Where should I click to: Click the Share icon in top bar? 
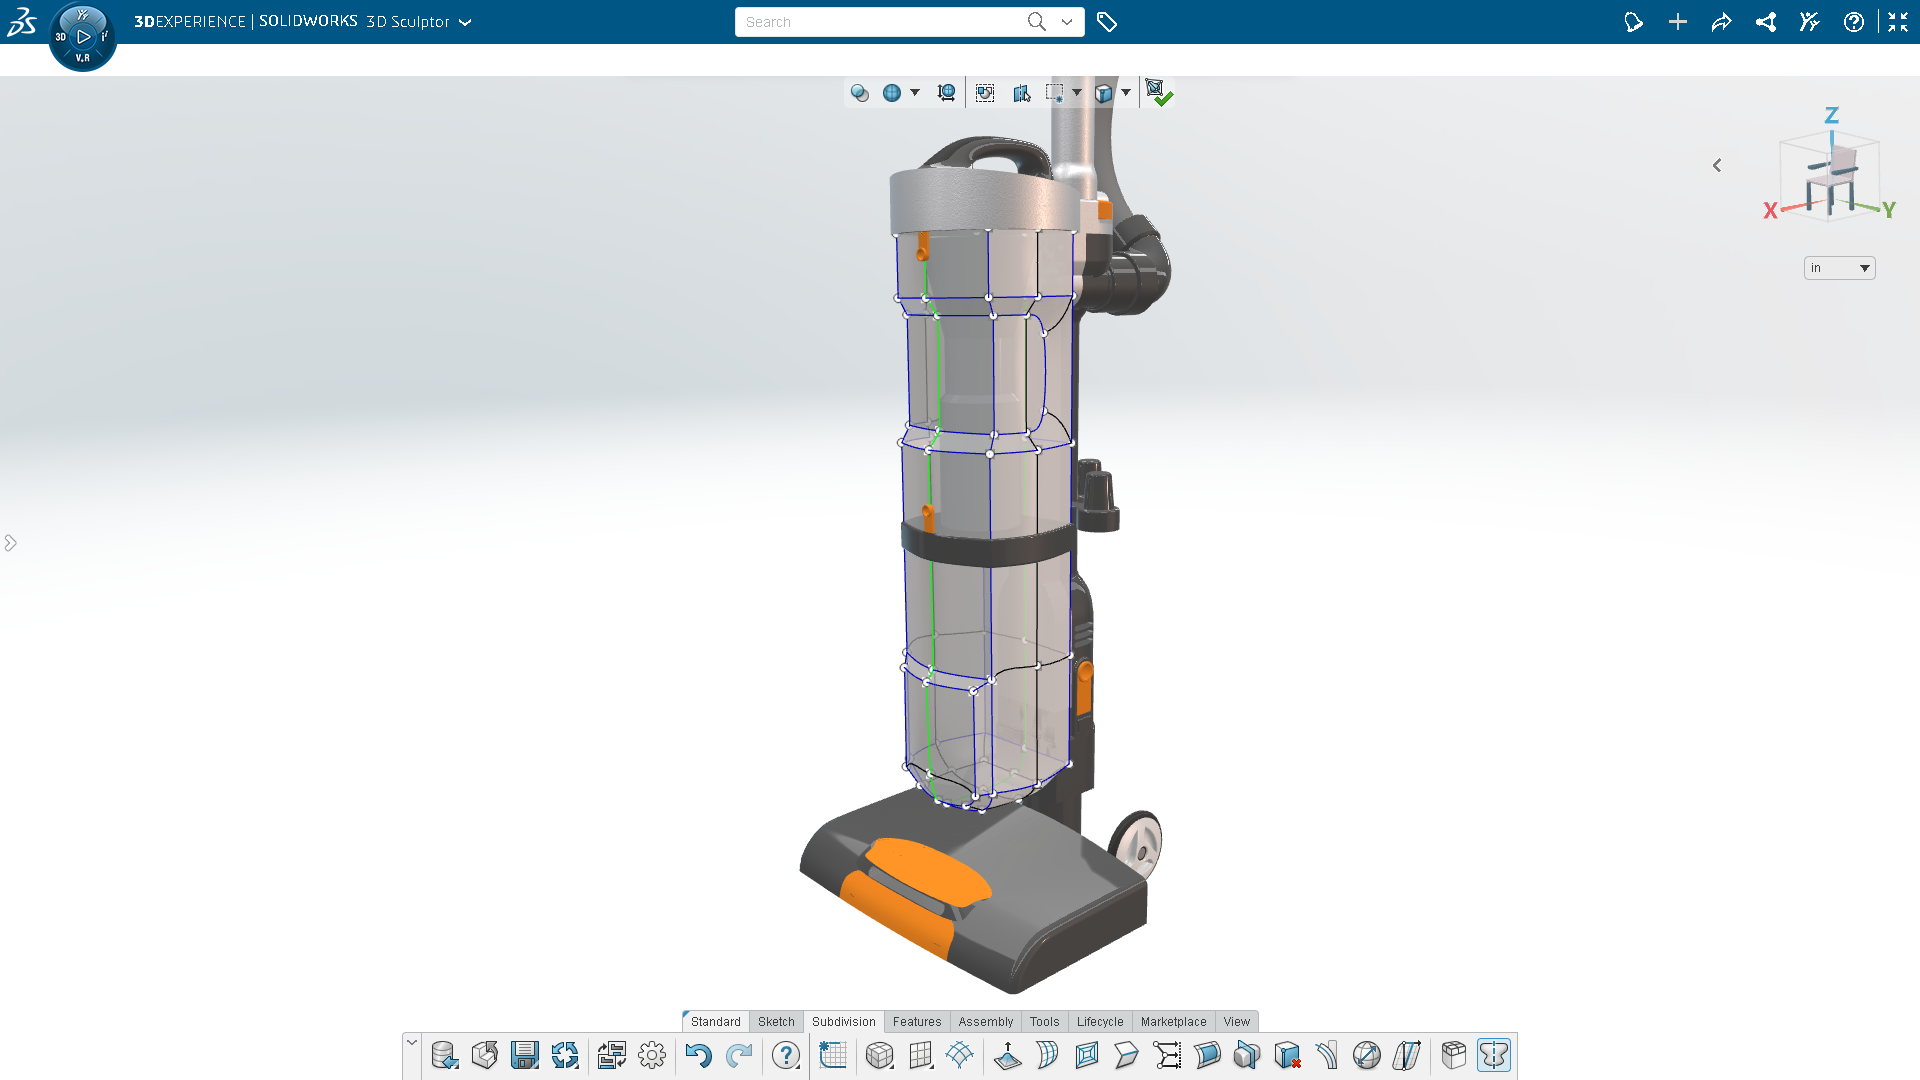pos(1721,22)
